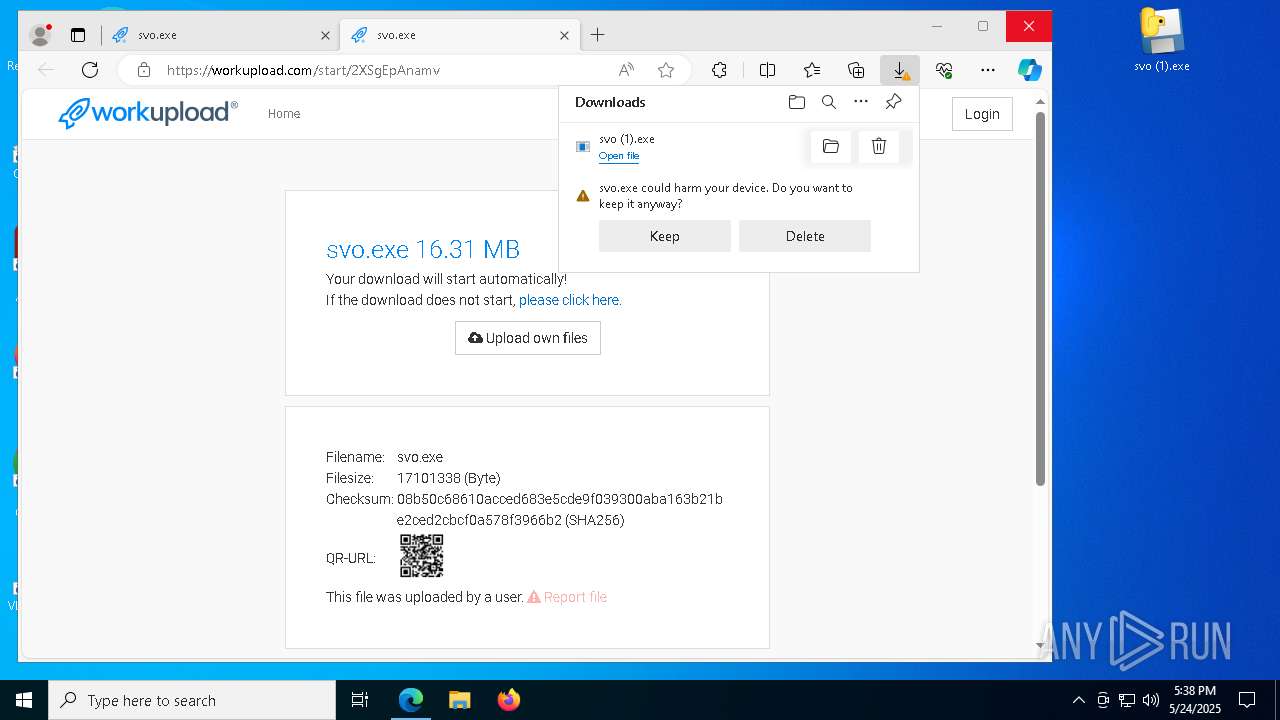The image size is (1280, 720).
Task: Open more options in Downloads panel
Action: point(861,102)
